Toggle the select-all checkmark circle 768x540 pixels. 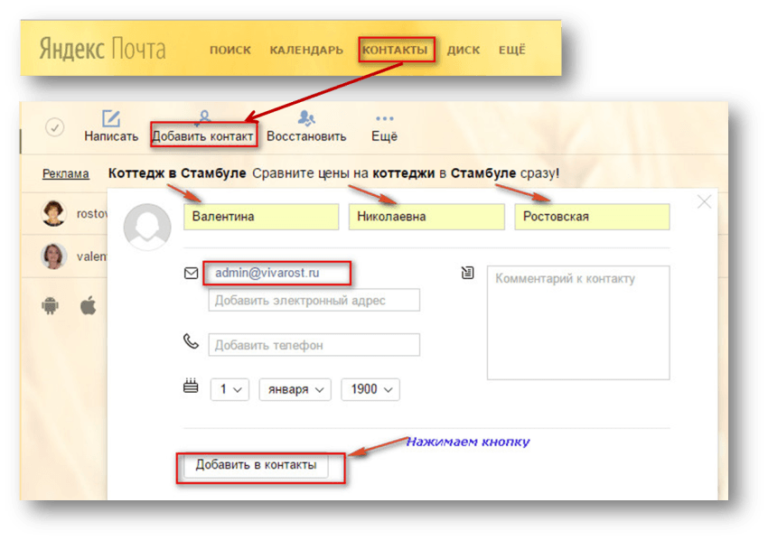[x=55, y=127]
